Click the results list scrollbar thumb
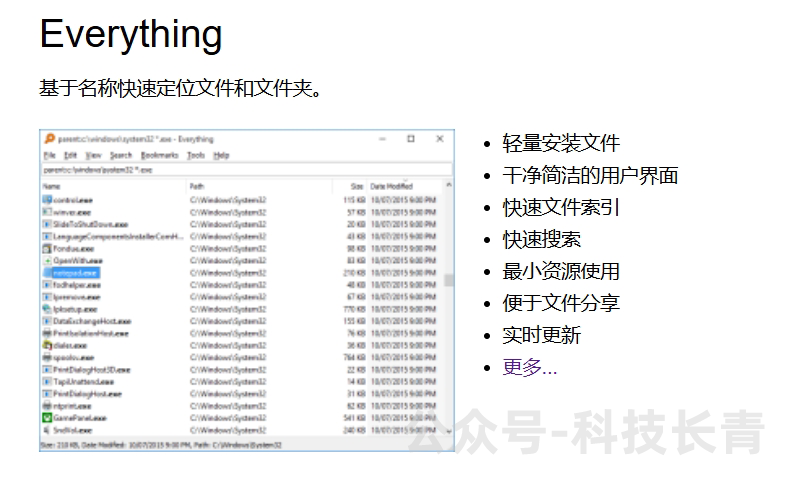This screenshot has height=481, width=786. pyautogui.click(x=449, y=280)
